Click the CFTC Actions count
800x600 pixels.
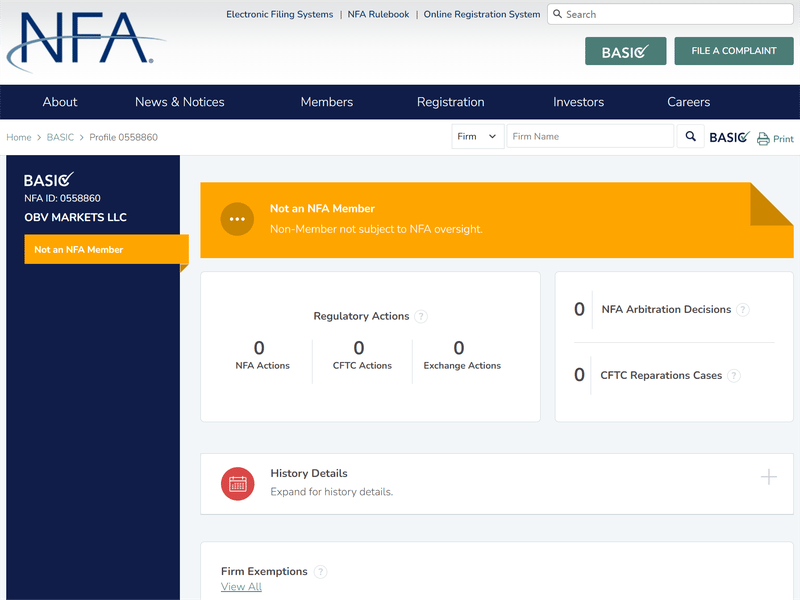pos(359,348)
